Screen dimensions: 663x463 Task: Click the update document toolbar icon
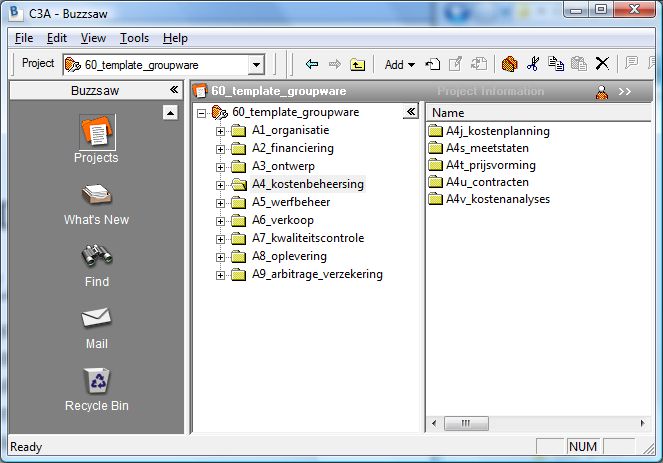click(x=479, y=64)
